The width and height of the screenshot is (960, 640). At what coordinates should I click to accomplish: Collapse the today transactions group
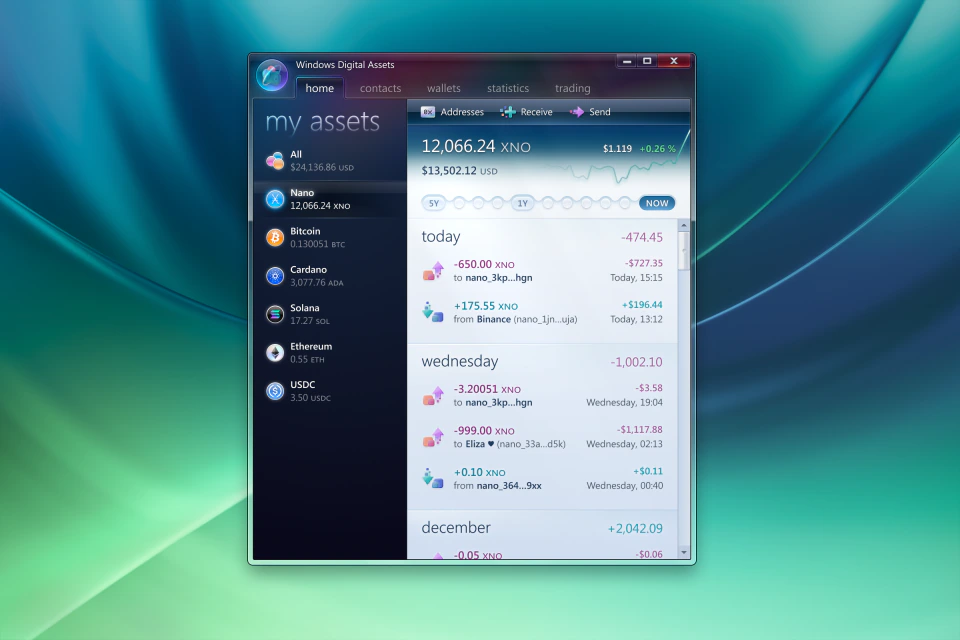coord(441,237)
